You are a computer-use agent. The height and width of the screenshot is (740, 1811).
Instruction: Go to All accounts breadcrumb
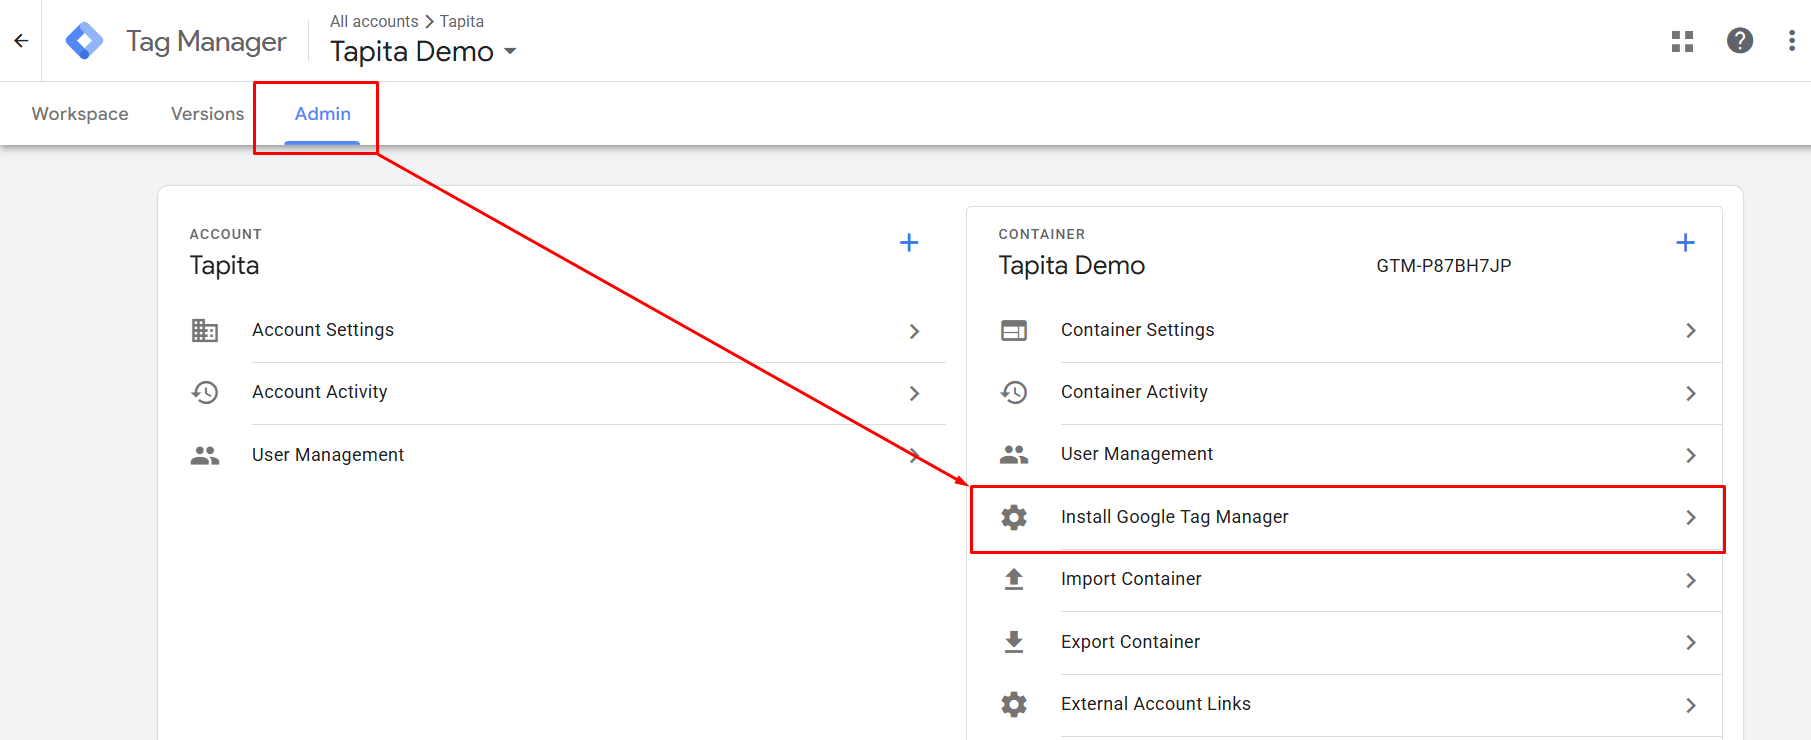point(374,21)
